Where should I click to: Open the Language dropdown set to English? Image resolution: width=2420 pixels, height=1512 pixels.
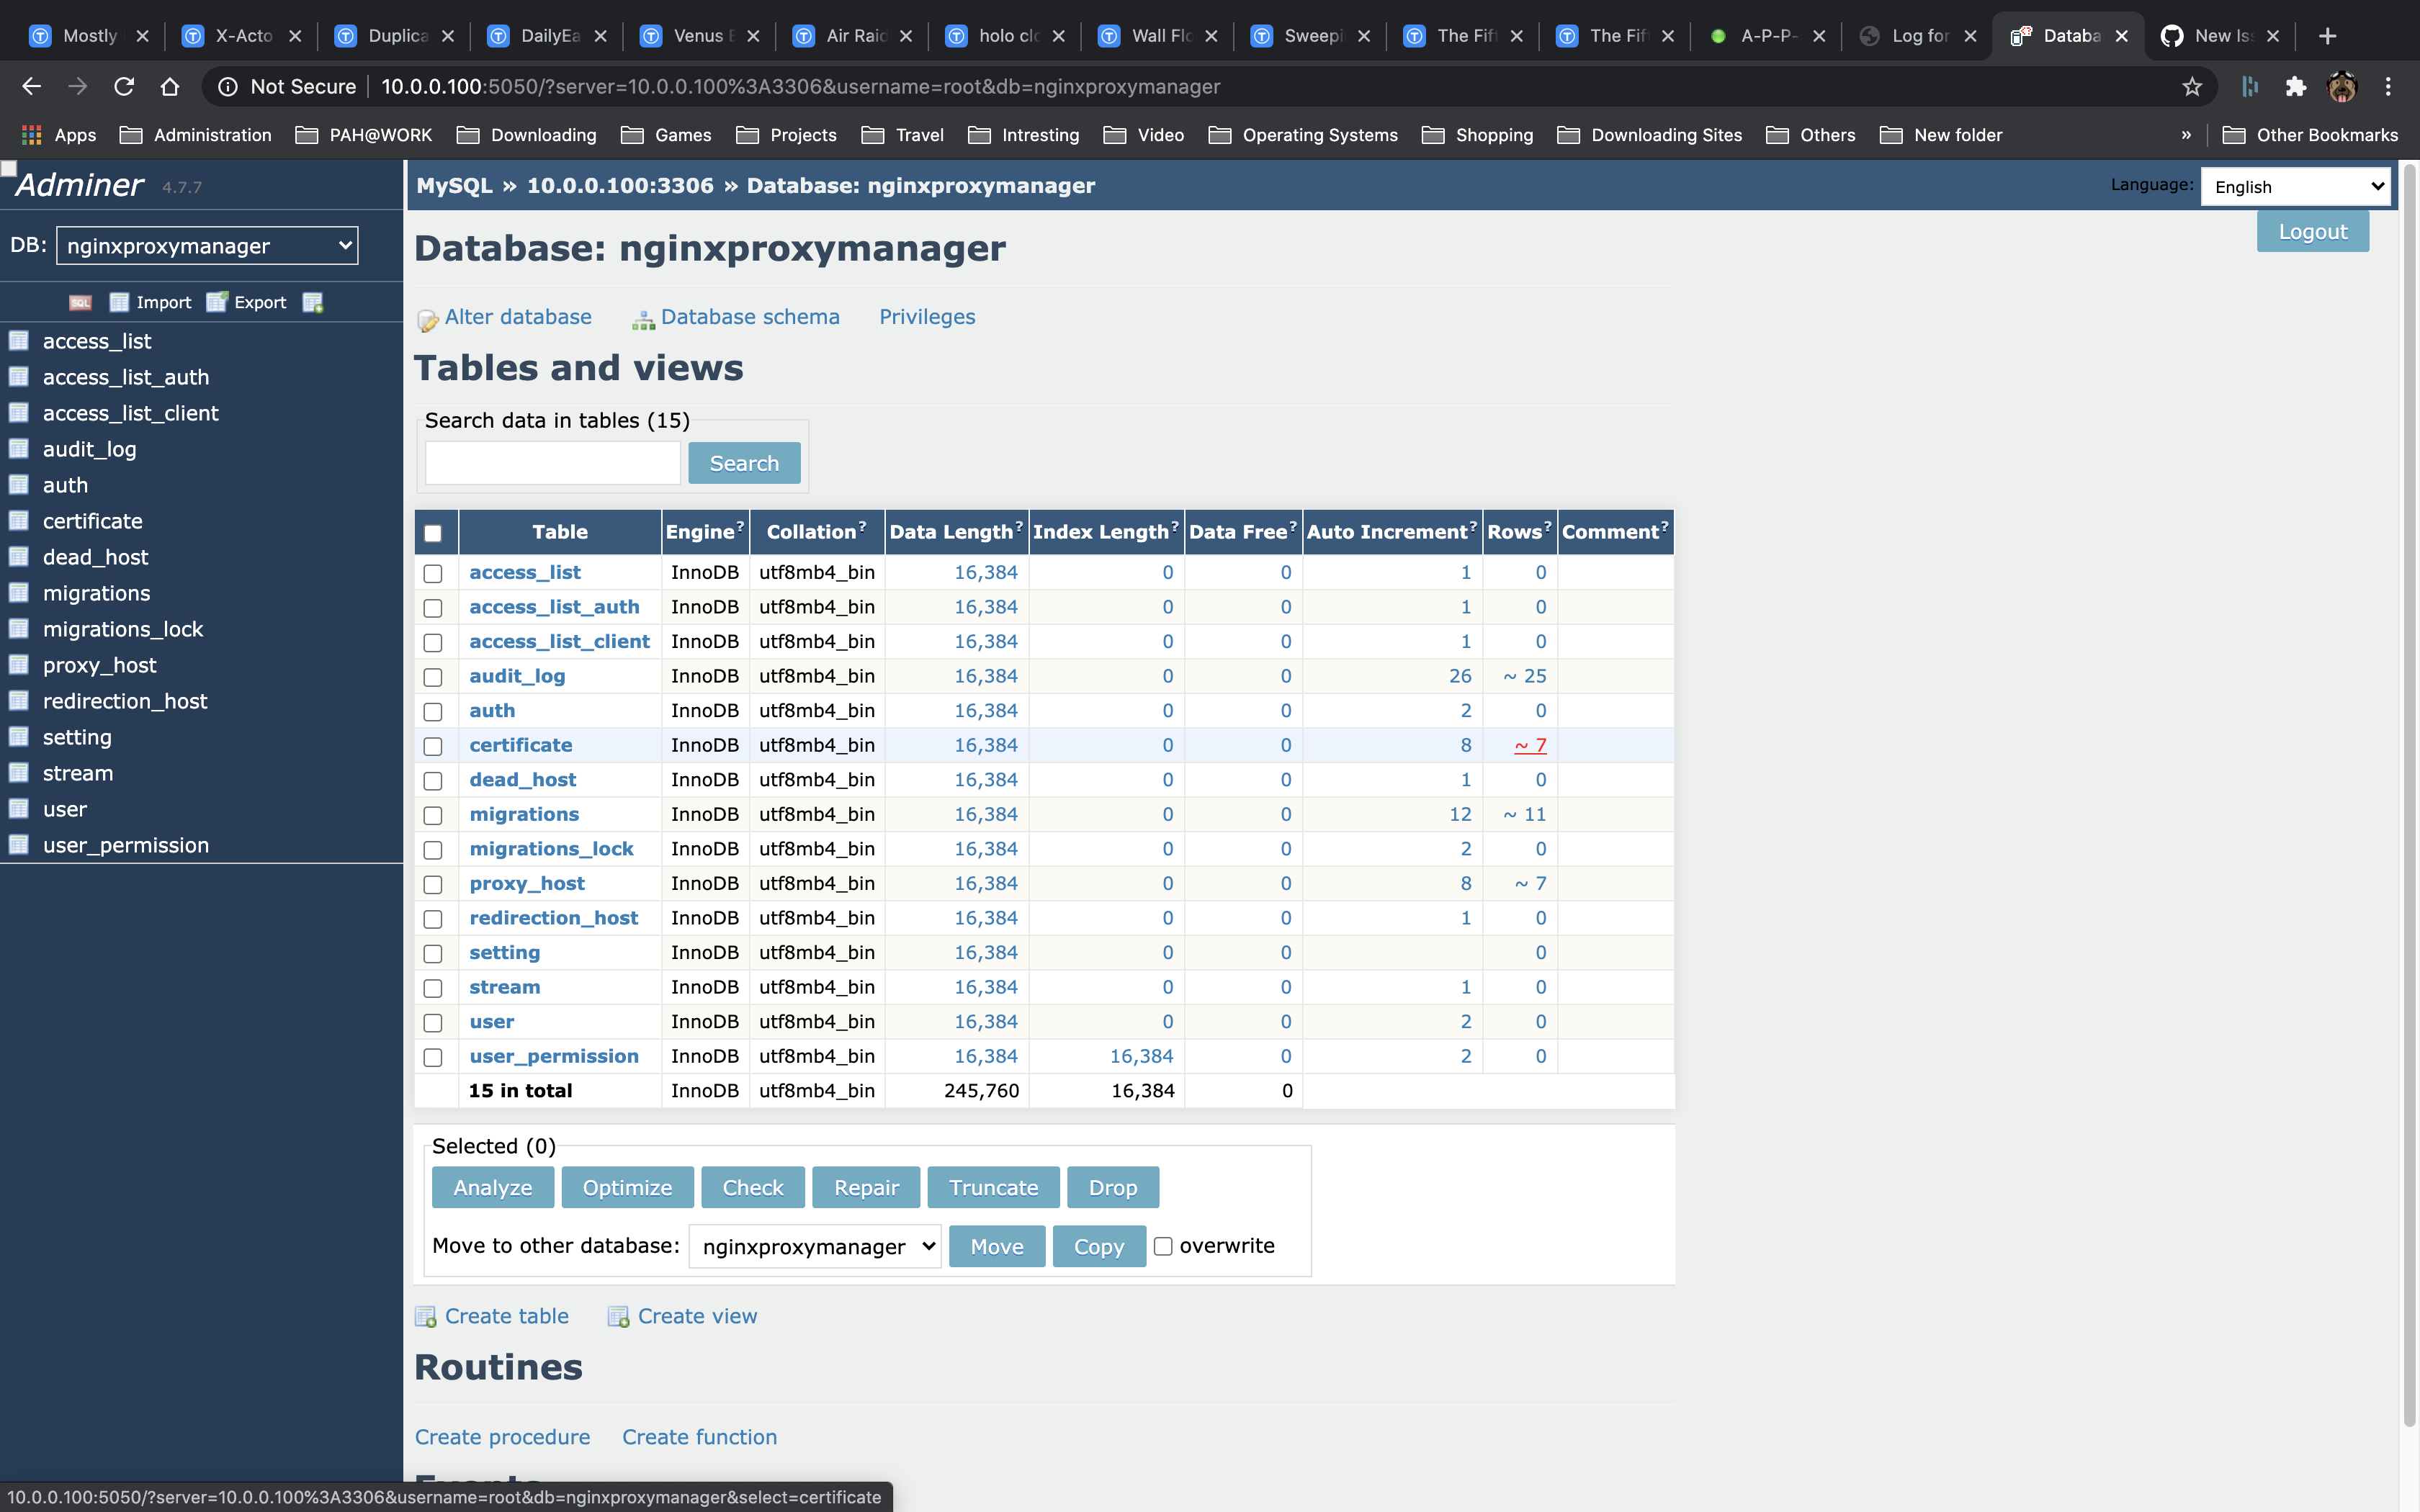2295,186
